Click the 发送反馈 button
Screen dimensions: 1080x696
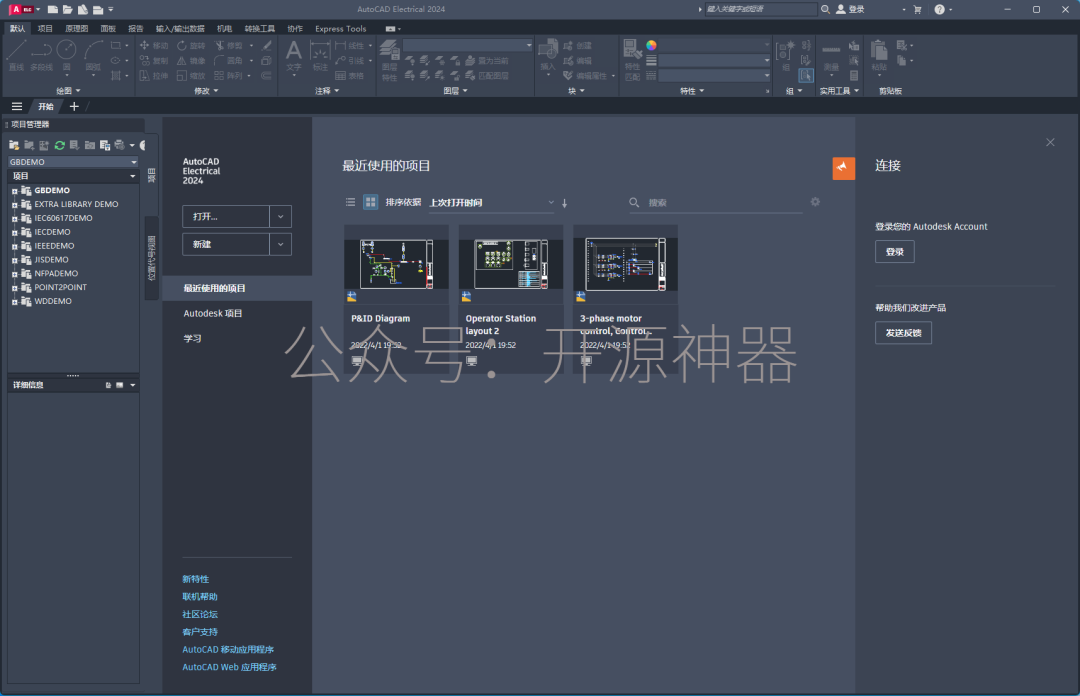click(903, 333)
